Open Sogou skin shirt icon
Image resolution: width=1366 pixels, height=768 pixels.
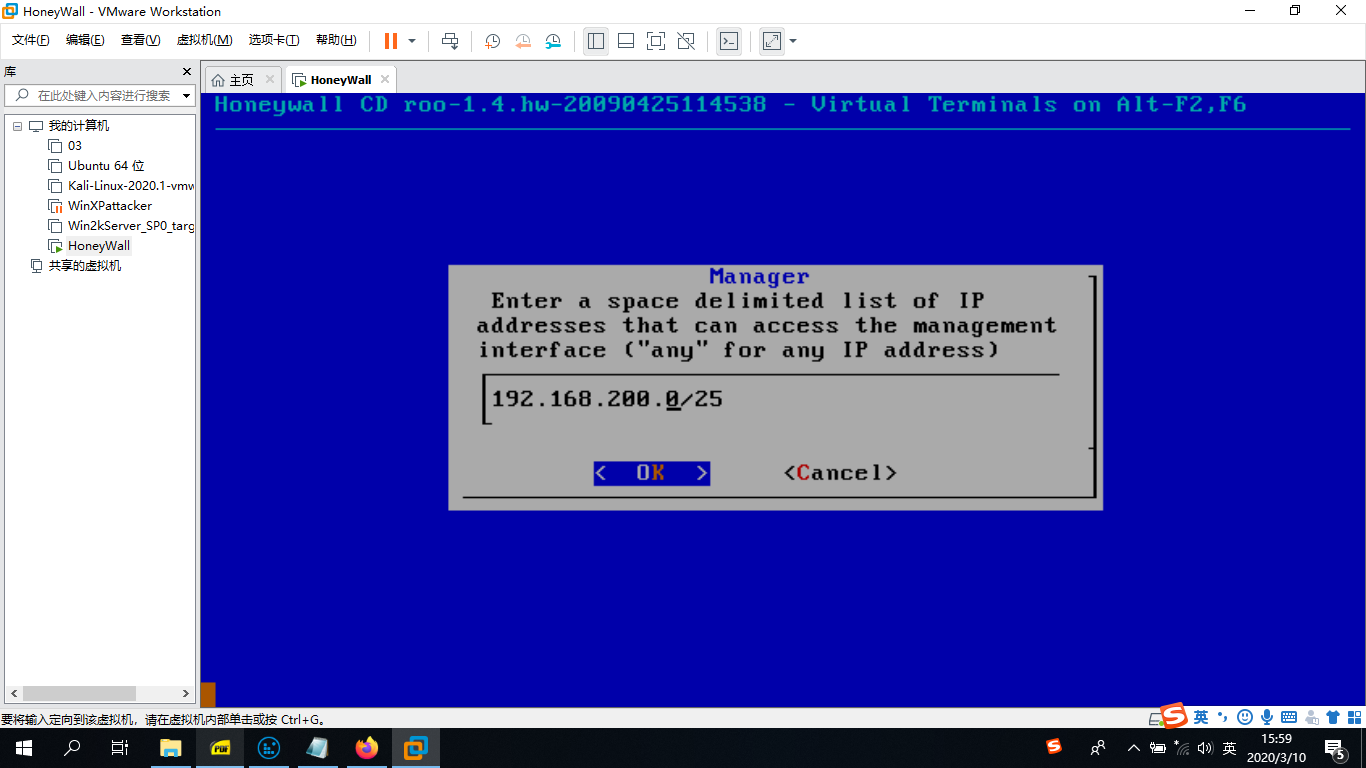coord(1333,717)
